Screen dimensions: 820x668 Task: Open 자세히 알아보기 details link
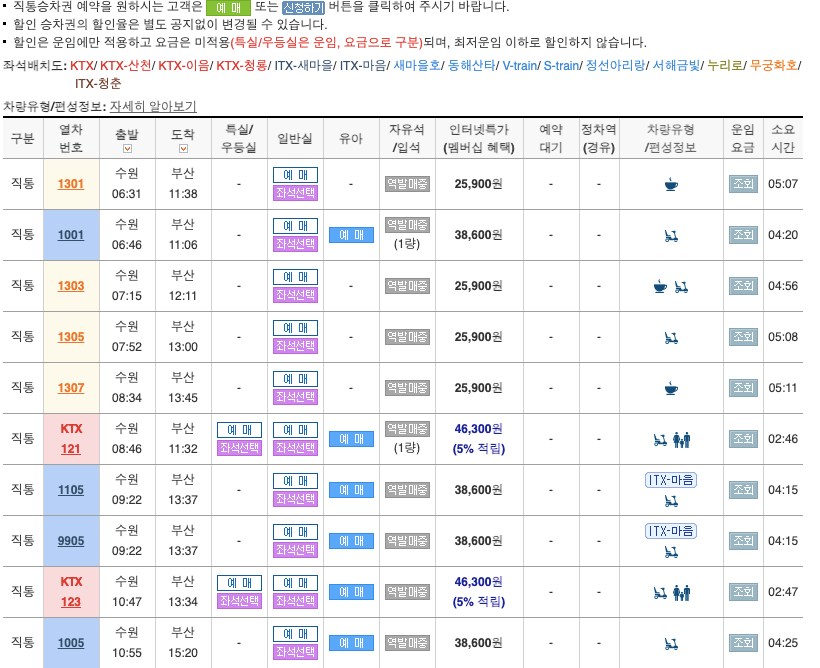point(153,106)
